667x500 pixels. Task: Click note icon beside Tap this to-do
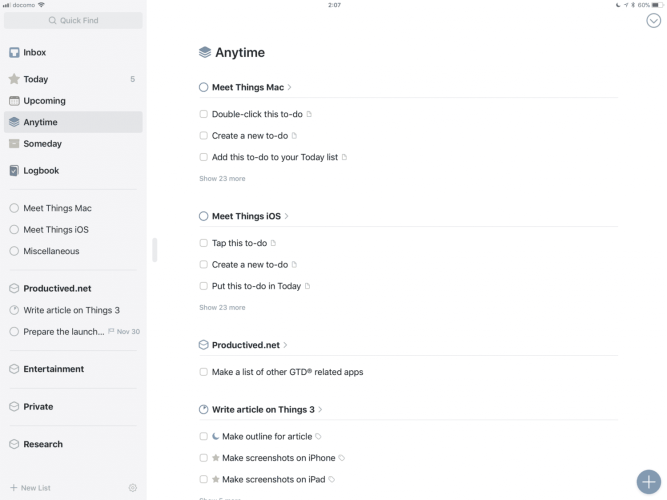(x=274, y=243)
